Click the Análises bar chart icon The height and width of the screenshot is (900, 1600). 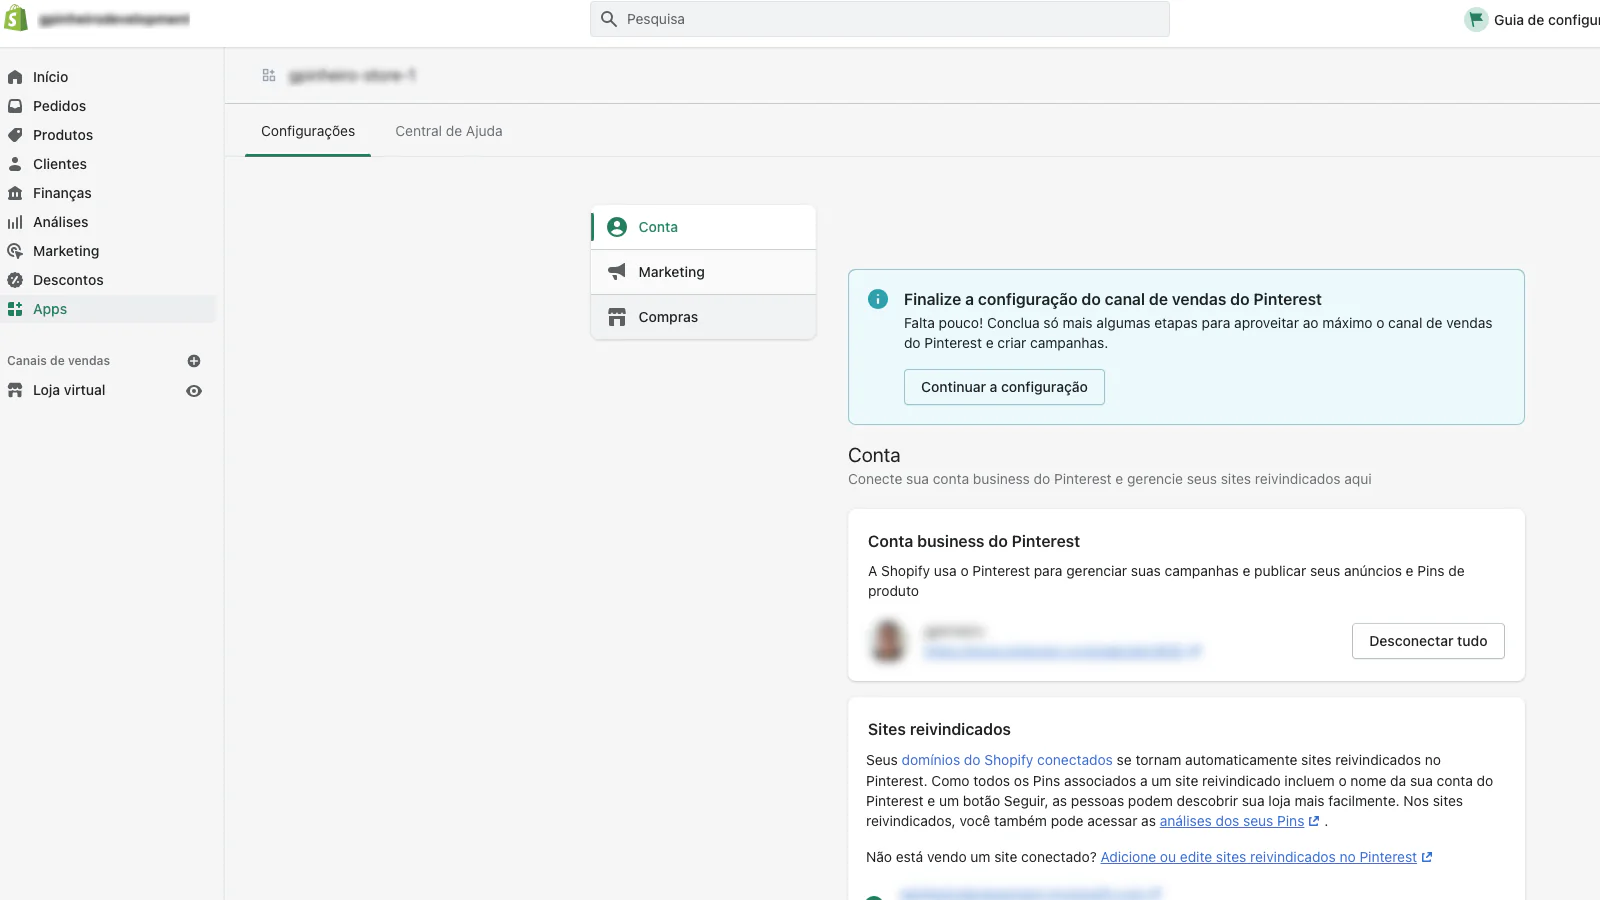coord(15,222)
